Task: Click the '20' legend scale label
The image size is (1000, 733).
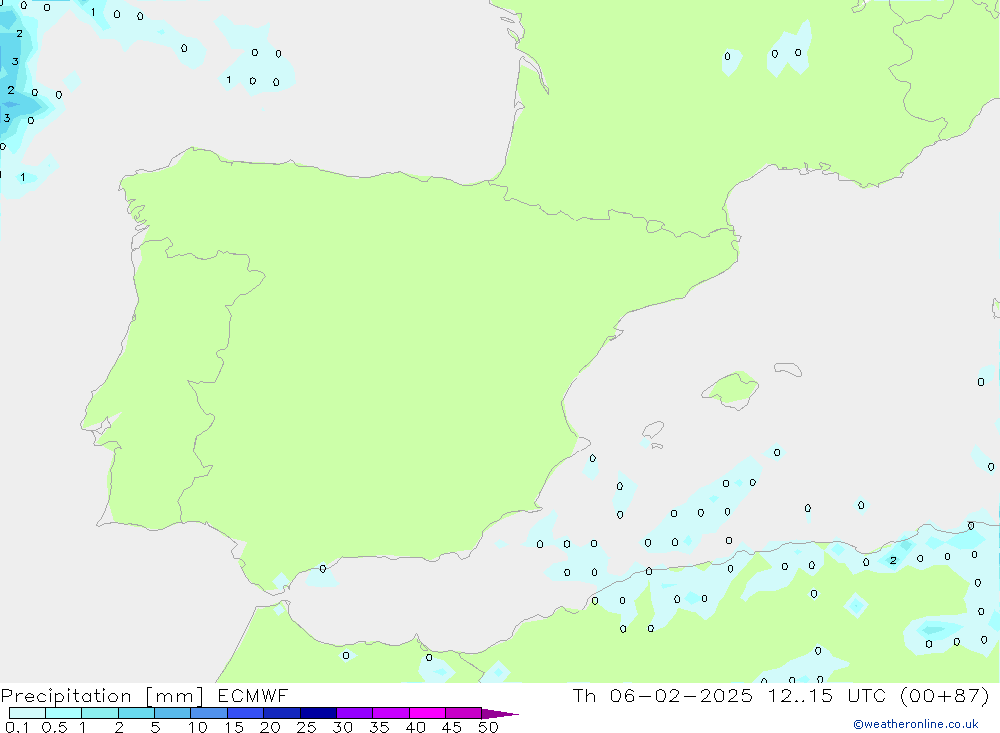Action: point(270,727)
